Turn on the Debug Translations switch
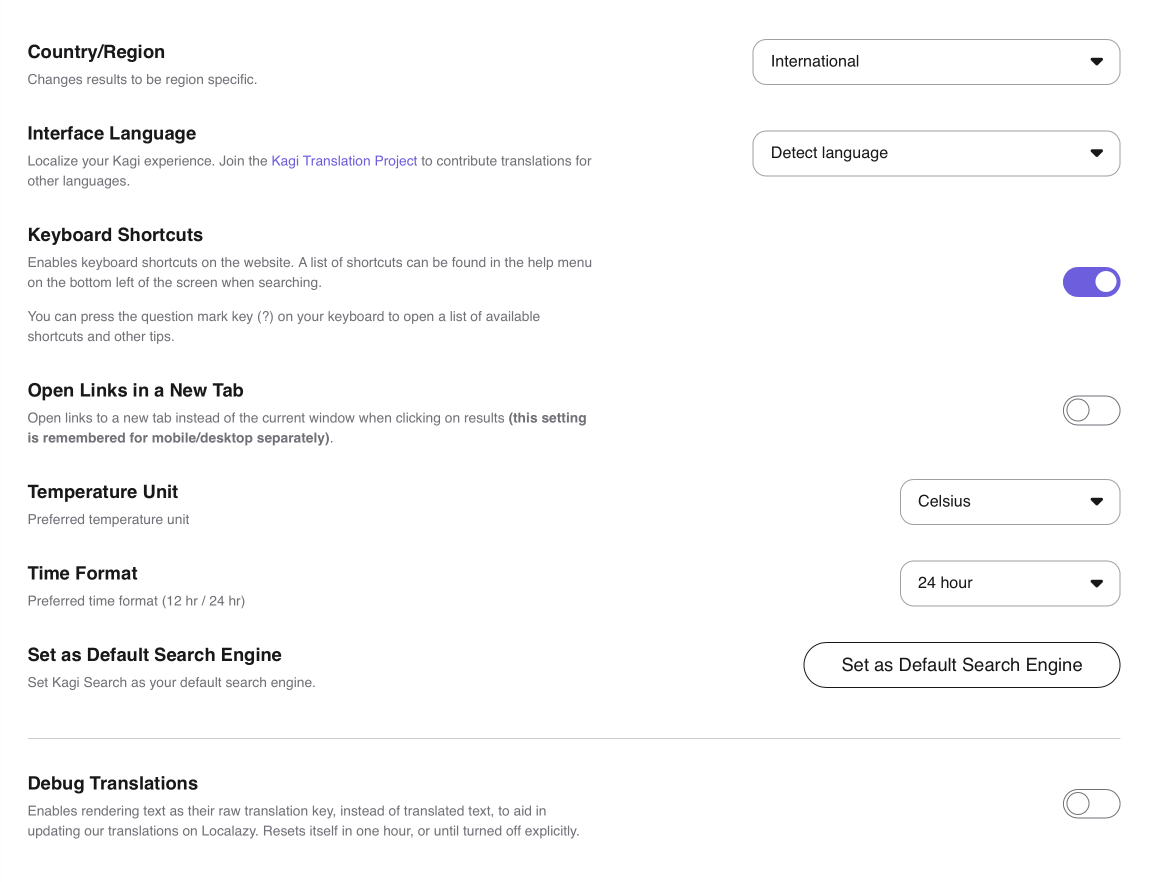1174x882 pixels. click(1091, 804)
